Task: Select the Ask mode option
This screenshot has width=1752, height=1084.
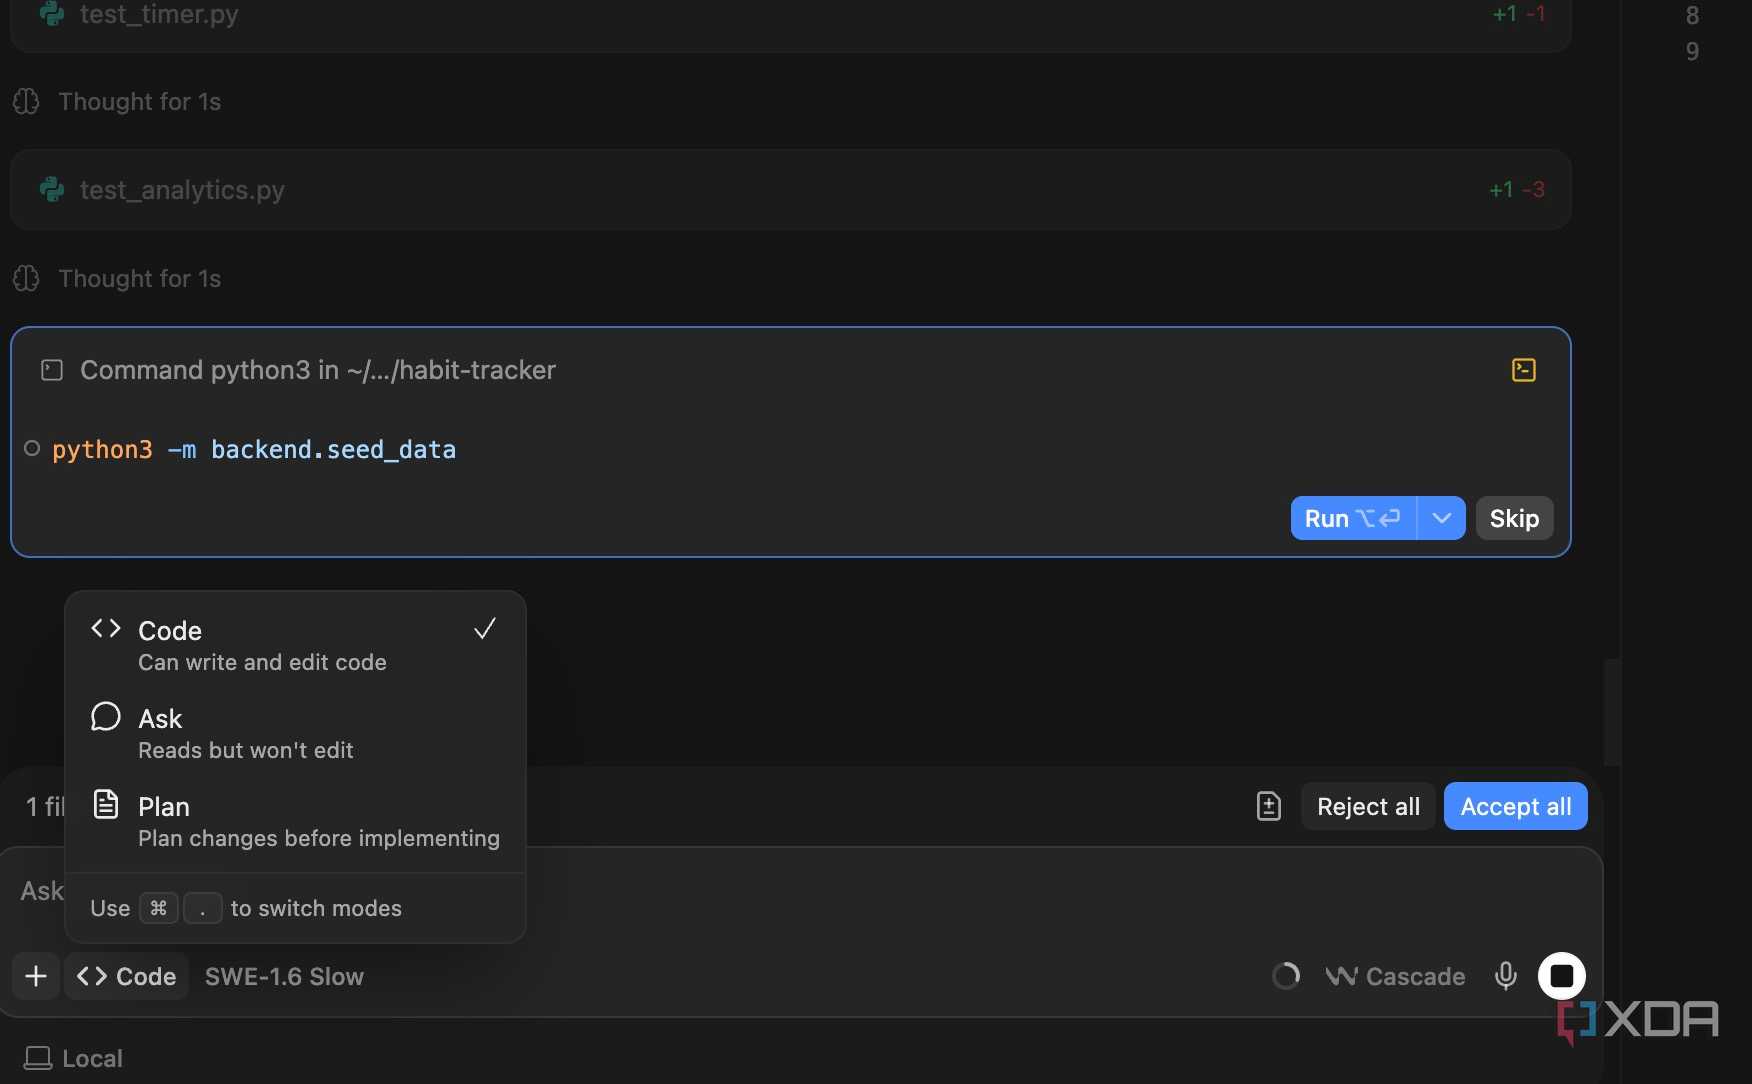Action: [294, 733]
